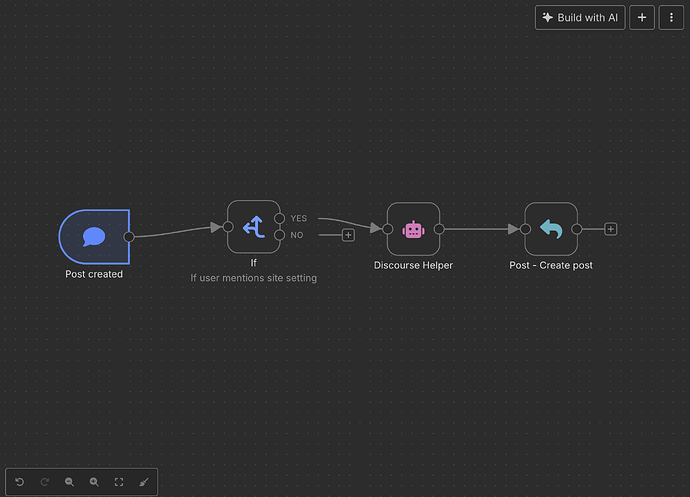Tidy up nodes with broom icon

click(x=144, y=482)
